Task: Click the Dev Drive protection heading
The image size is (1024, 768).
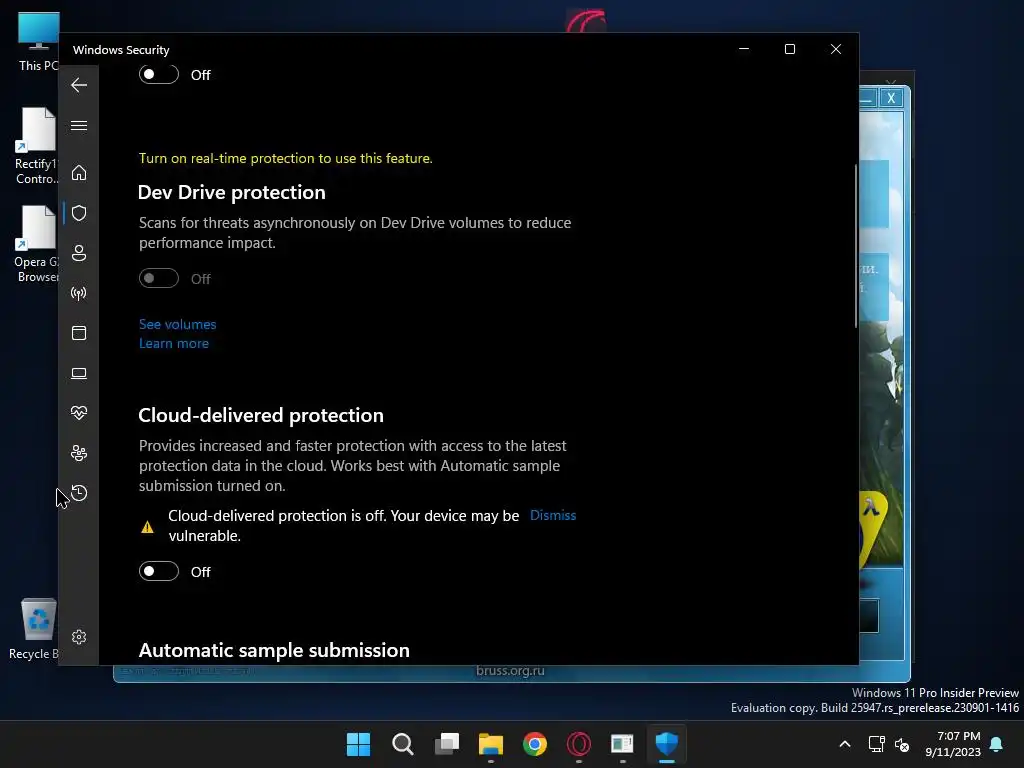Action: pyautogui.click(x=232, y=193)
